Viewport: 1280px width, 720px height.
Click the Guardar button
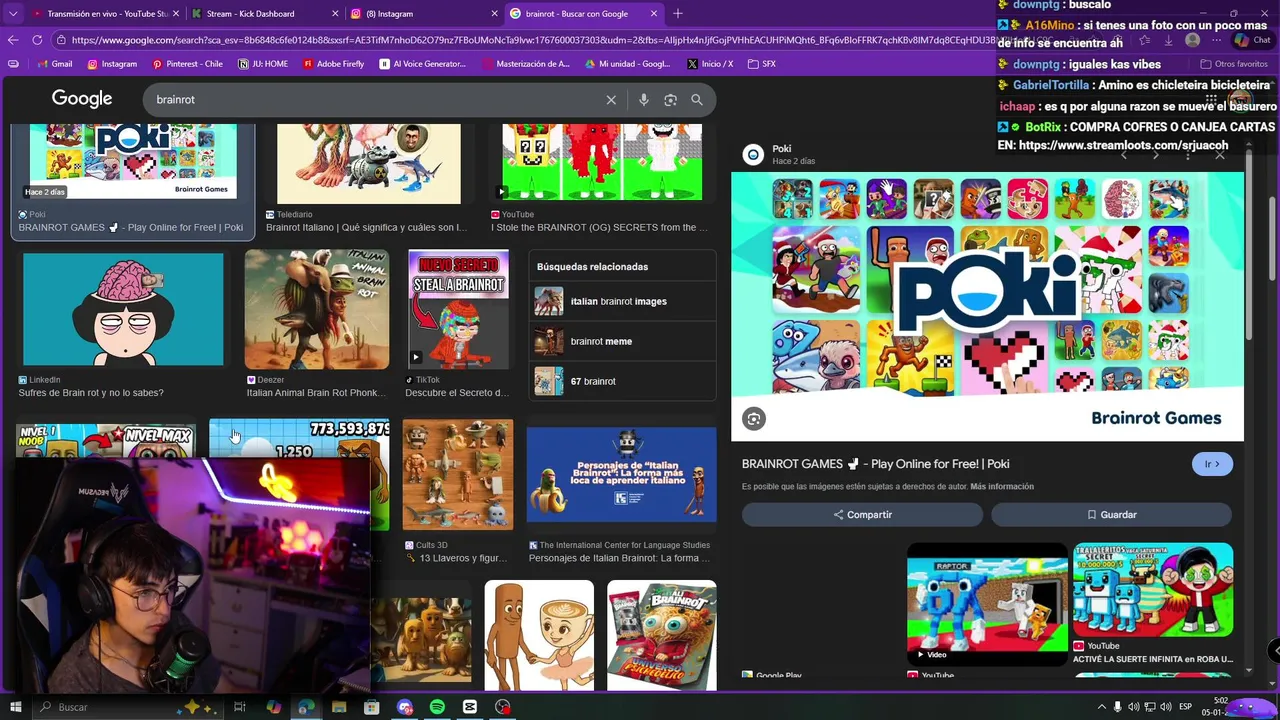1111,514
